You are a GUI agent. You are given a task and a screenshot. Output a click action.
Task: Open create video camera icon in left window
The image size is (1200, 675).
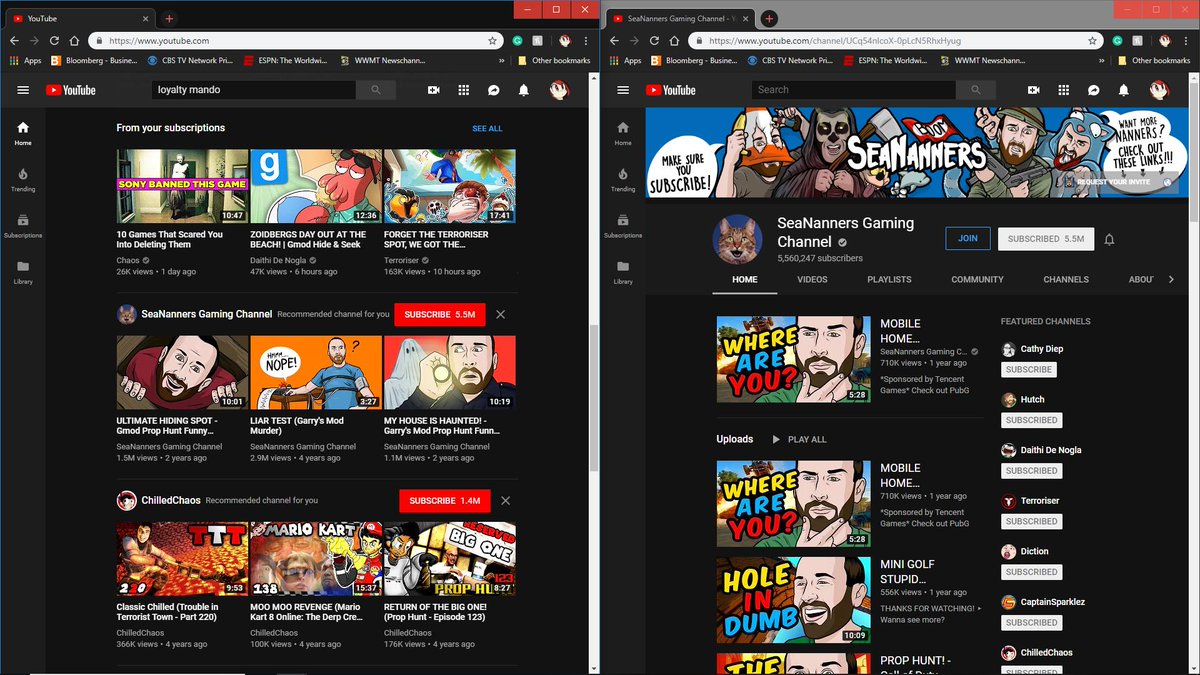point(434,90)
